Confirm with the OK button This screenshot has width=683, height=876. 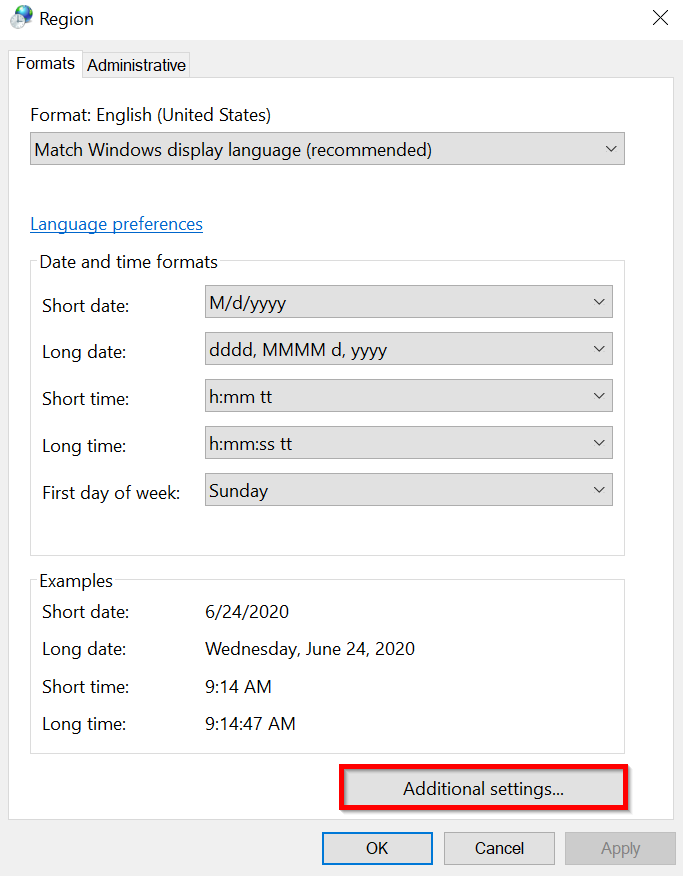(x=377, y=848)
